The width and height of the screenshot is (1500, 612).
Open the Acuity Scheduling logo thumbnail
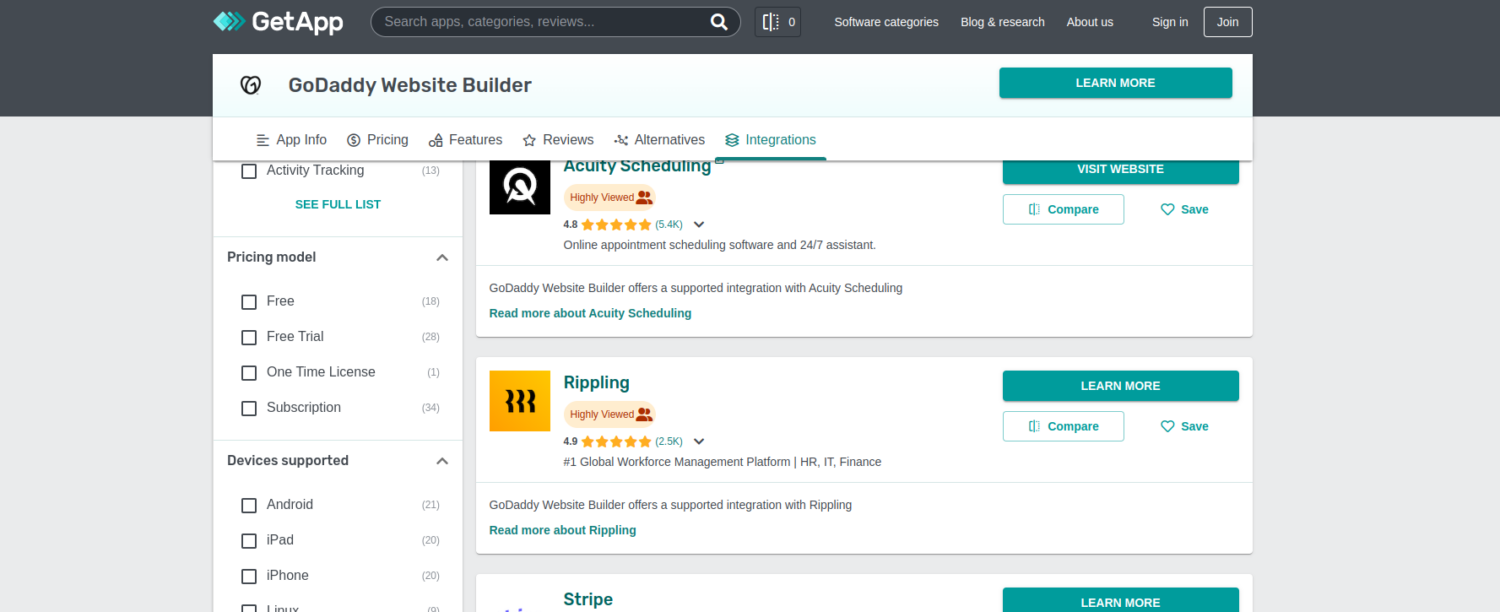tap(520, 187)
